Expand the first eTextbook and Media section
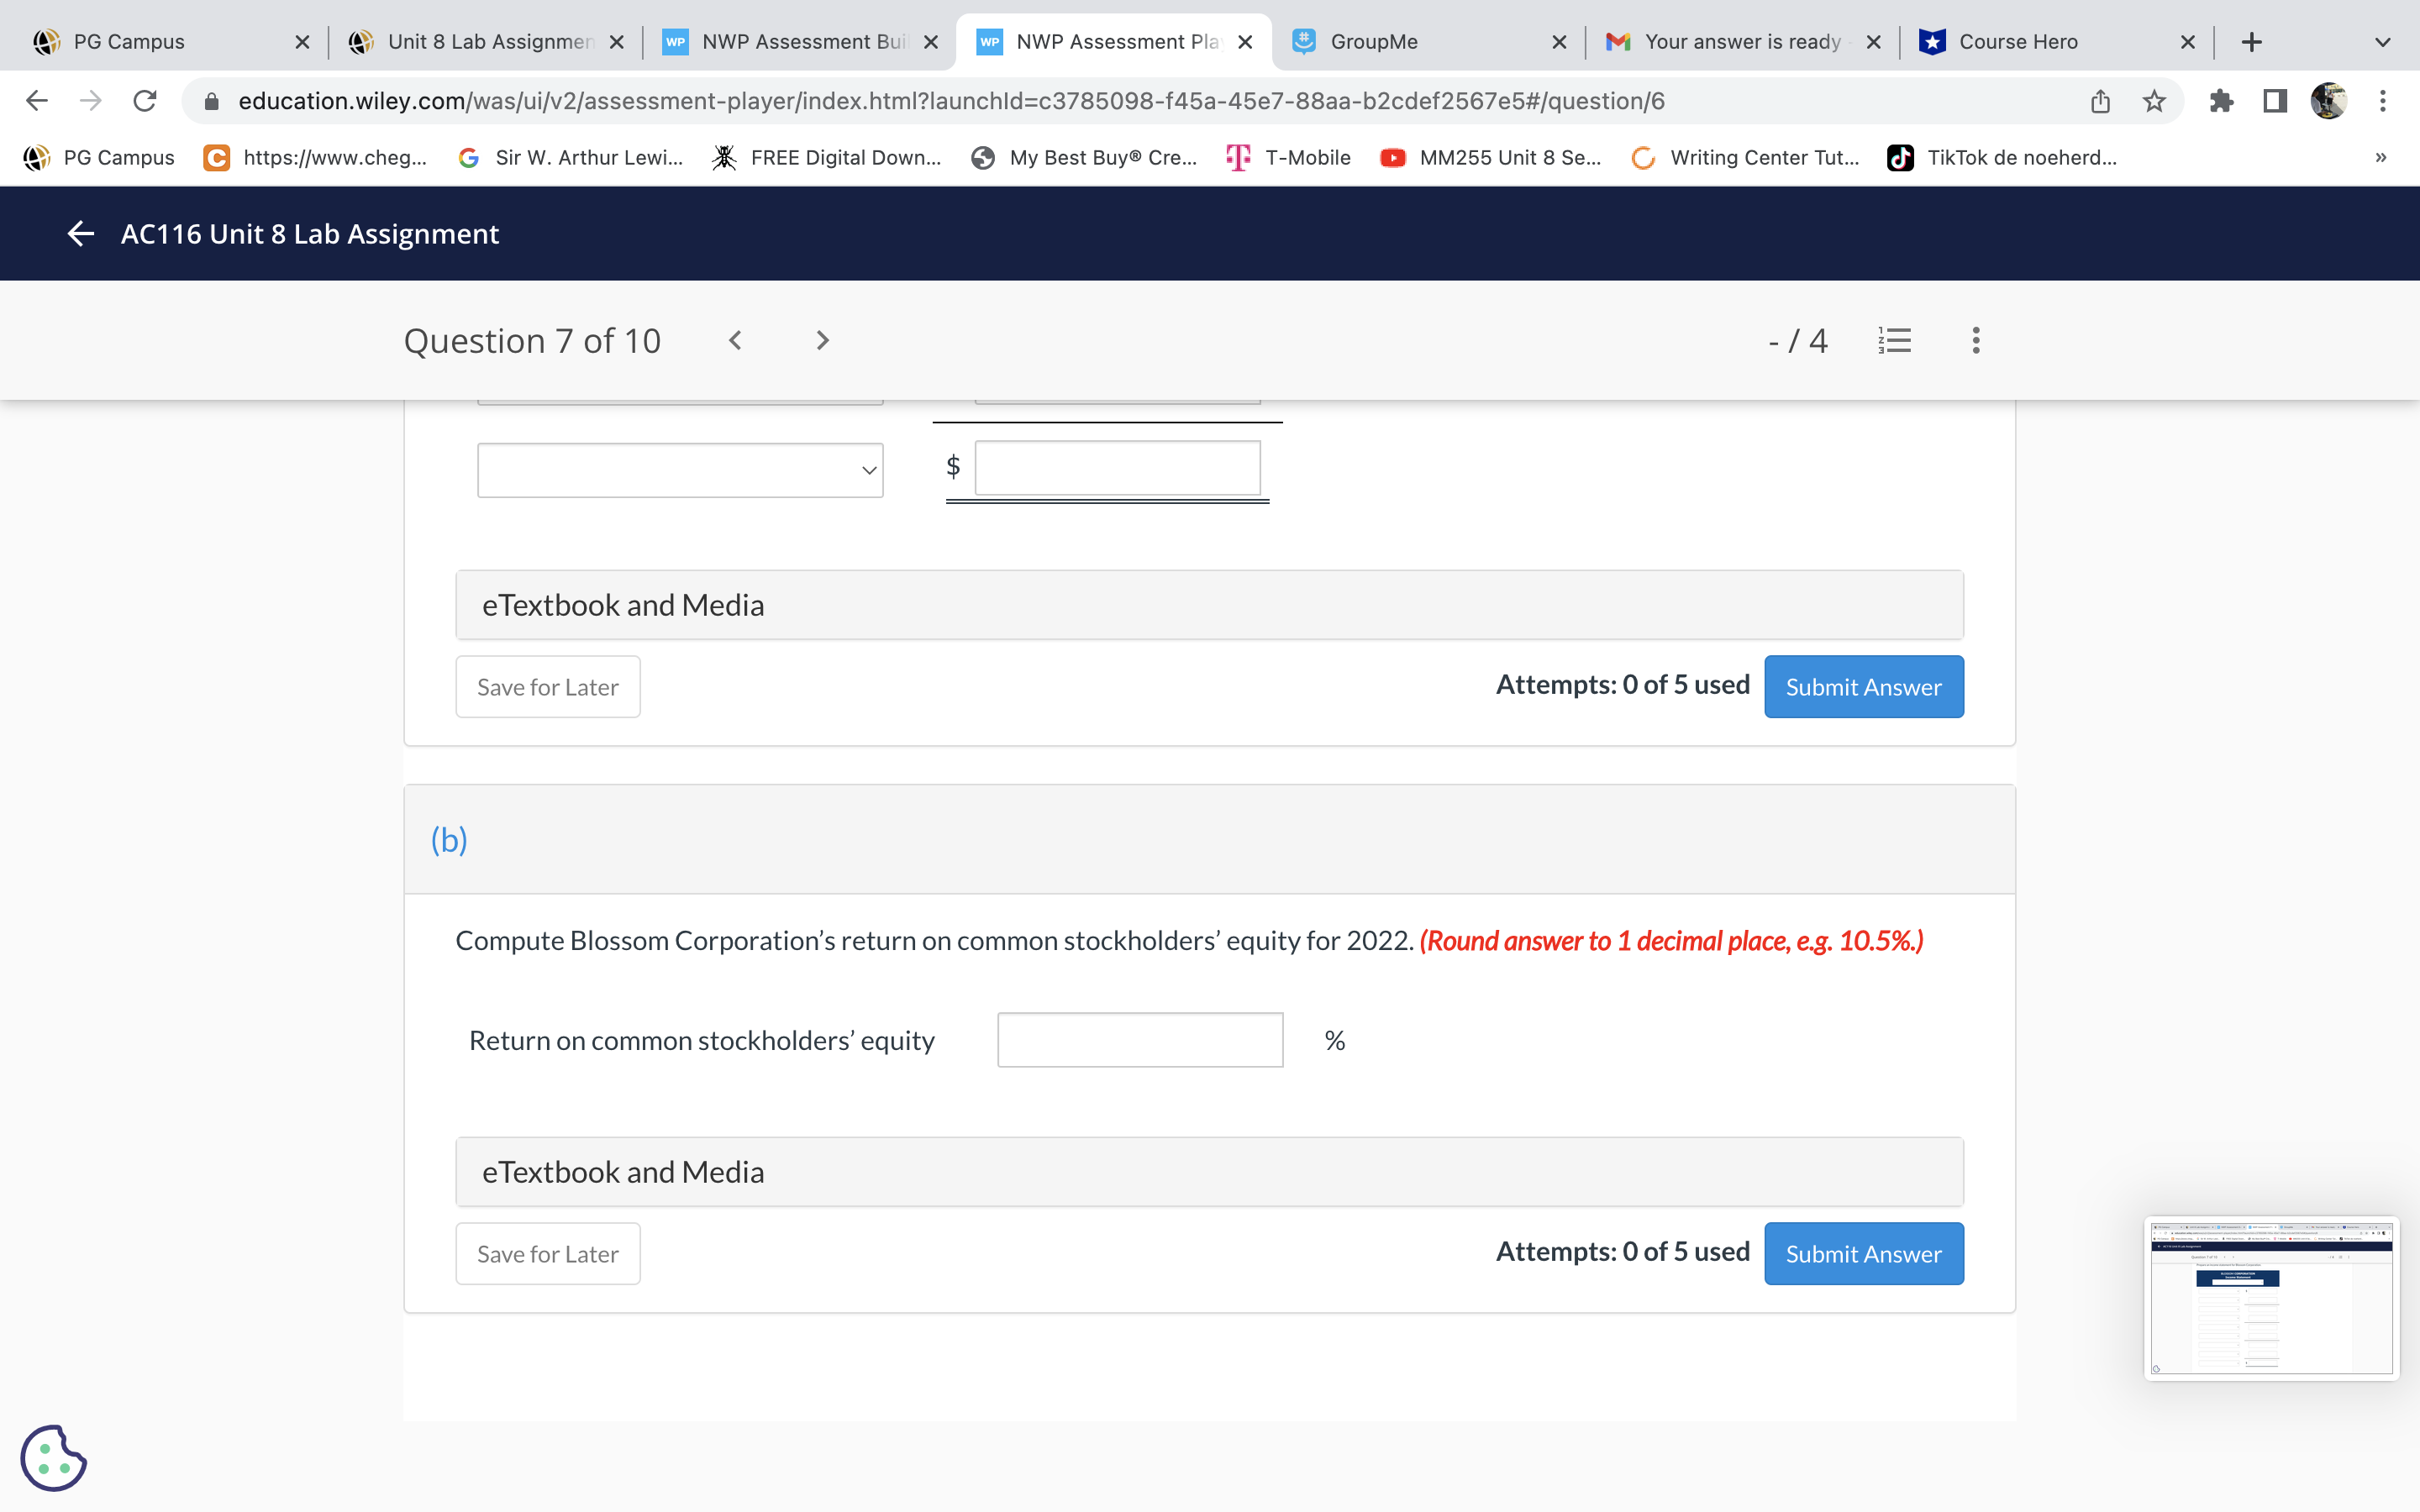Screen dimensions: 2420x1512 coord(1209,605)
